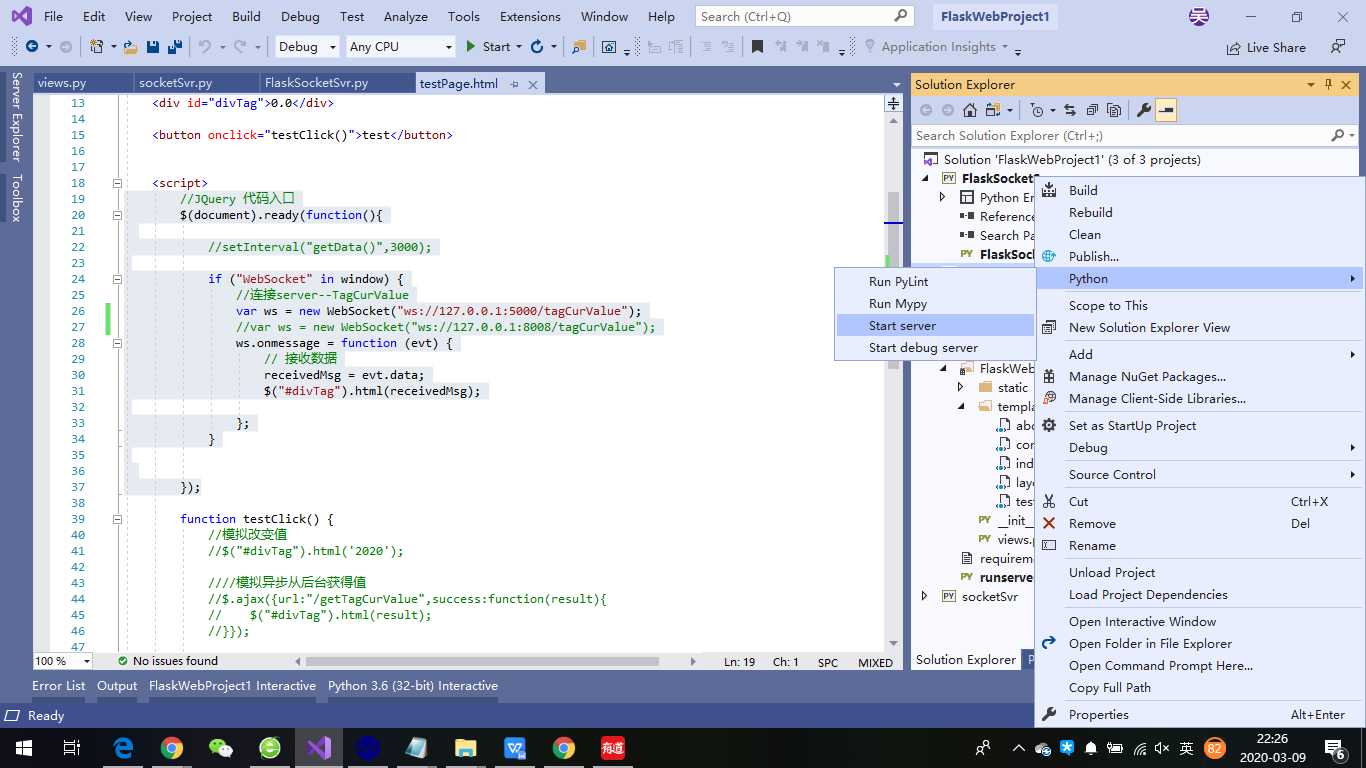The height and width of the screenshot is (768, 1366).
Task: Click the Undo arrow icon
Action: pyautogui.click(x=205, y=47)
